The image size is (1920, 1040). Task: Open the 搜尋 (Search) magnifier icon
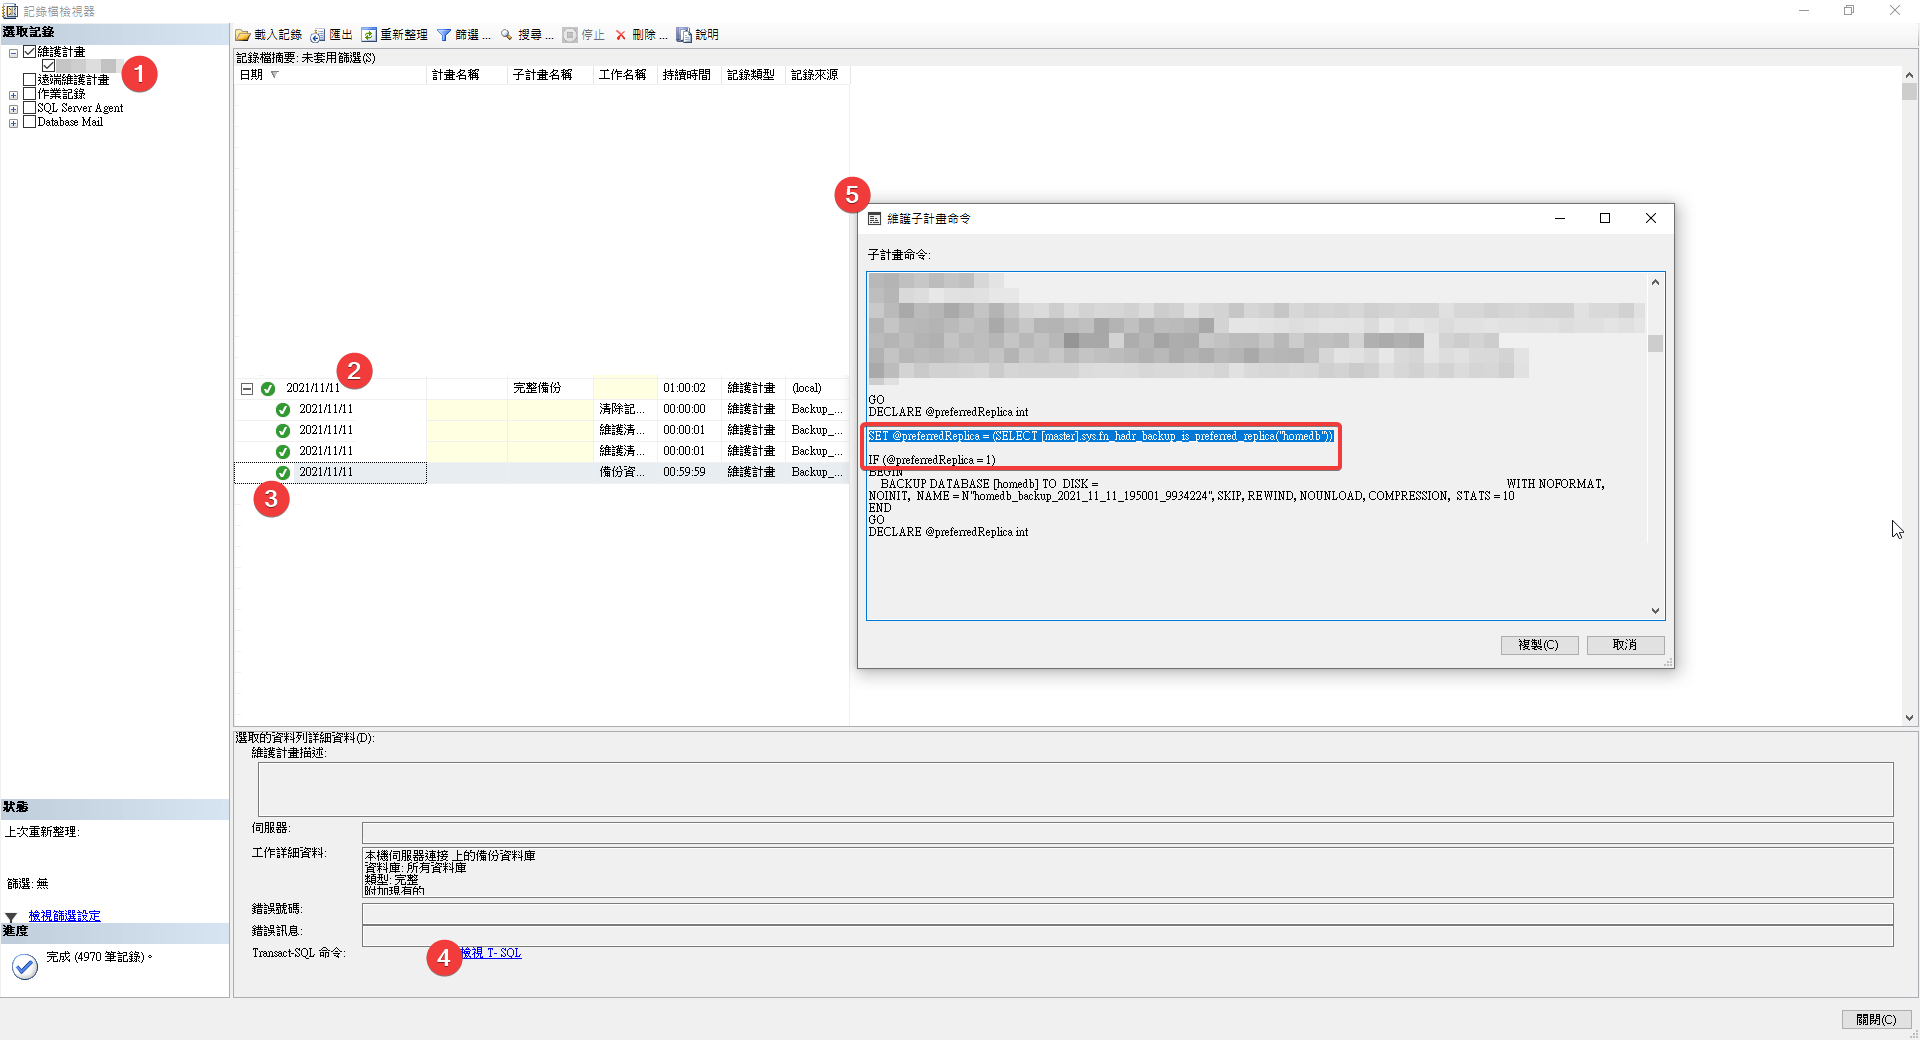click(x=507, y=35)
